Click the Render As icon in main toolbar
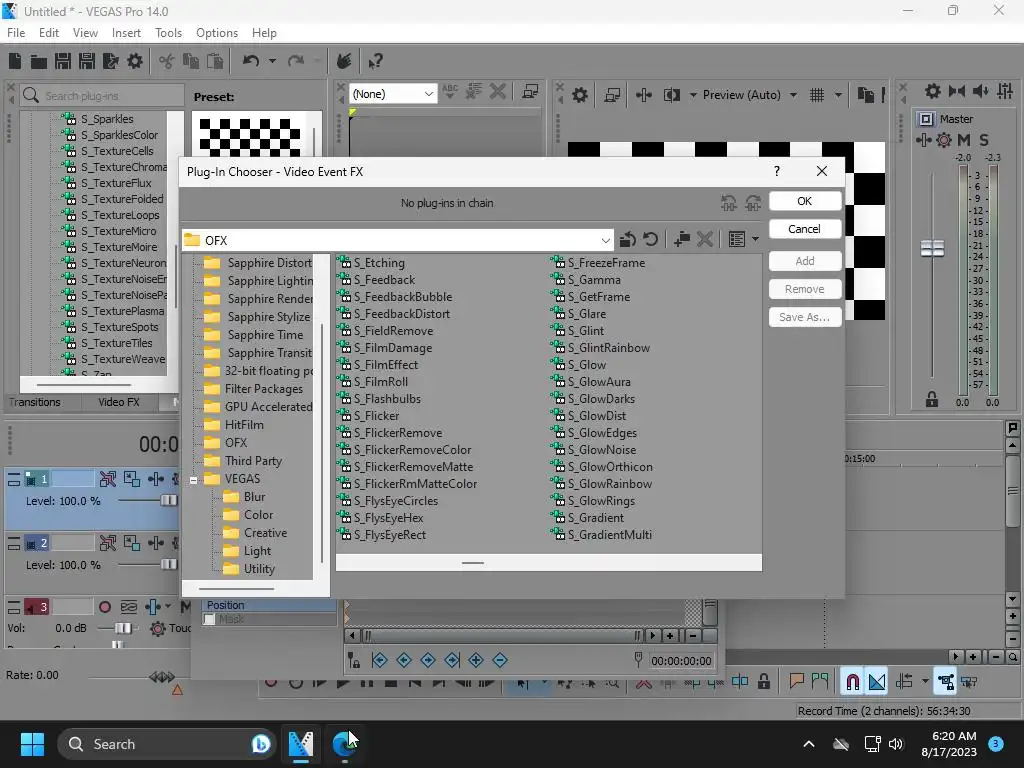The height and width of the screenshot is (768, 1024). (110, 61)
